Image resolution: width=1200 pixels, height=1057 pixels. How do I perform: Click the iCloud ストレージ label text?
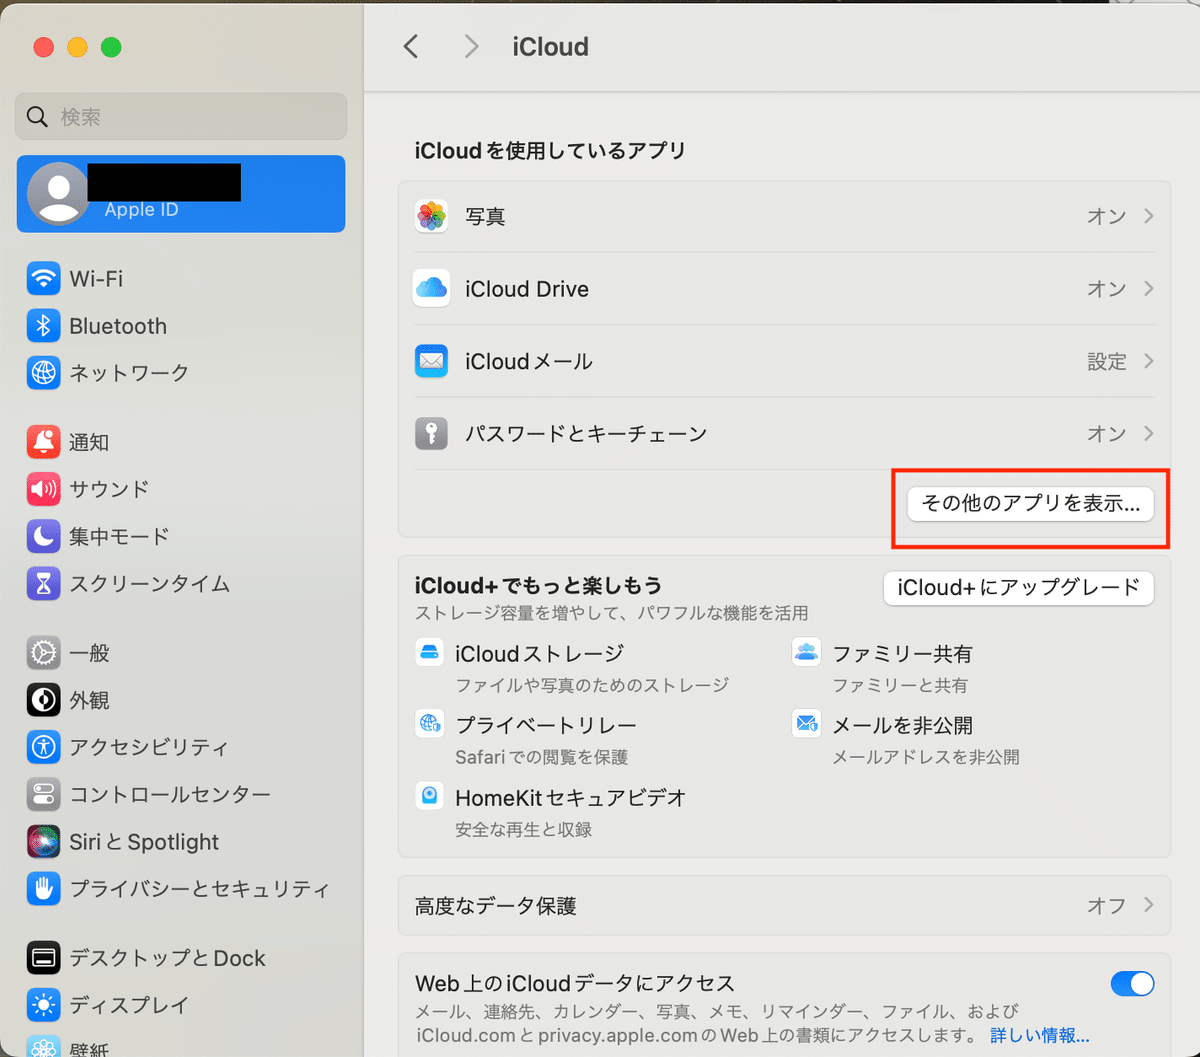540,653
